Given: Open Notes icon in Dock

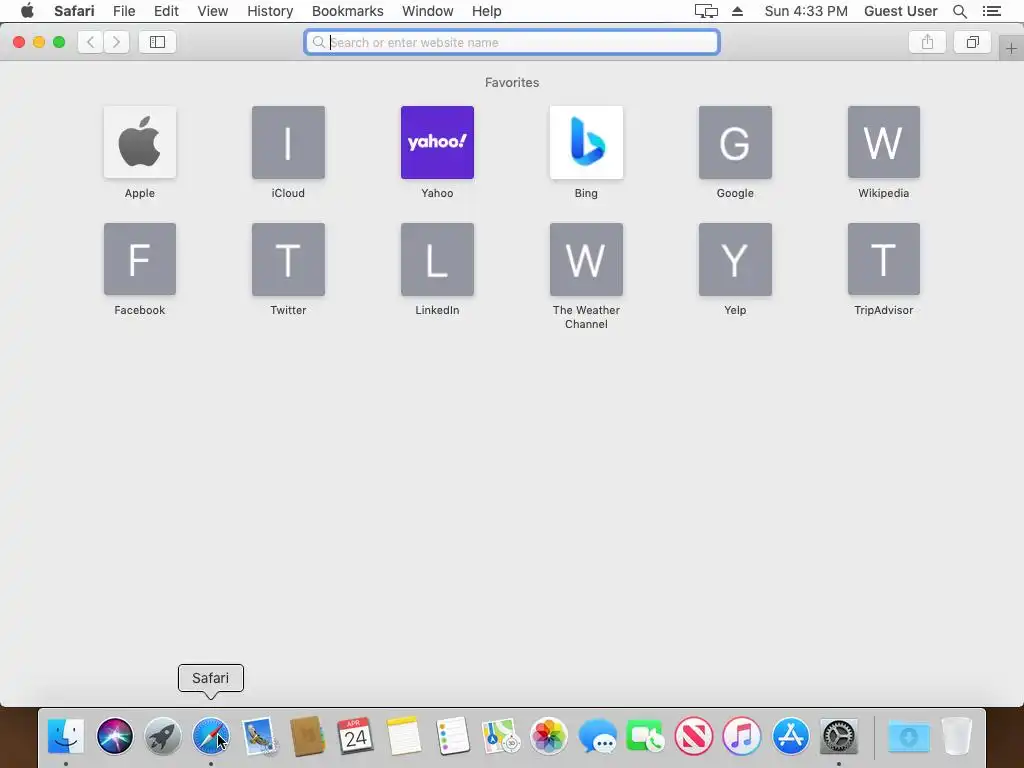Looking at the screenshot, I should click(x=404, y=736).
